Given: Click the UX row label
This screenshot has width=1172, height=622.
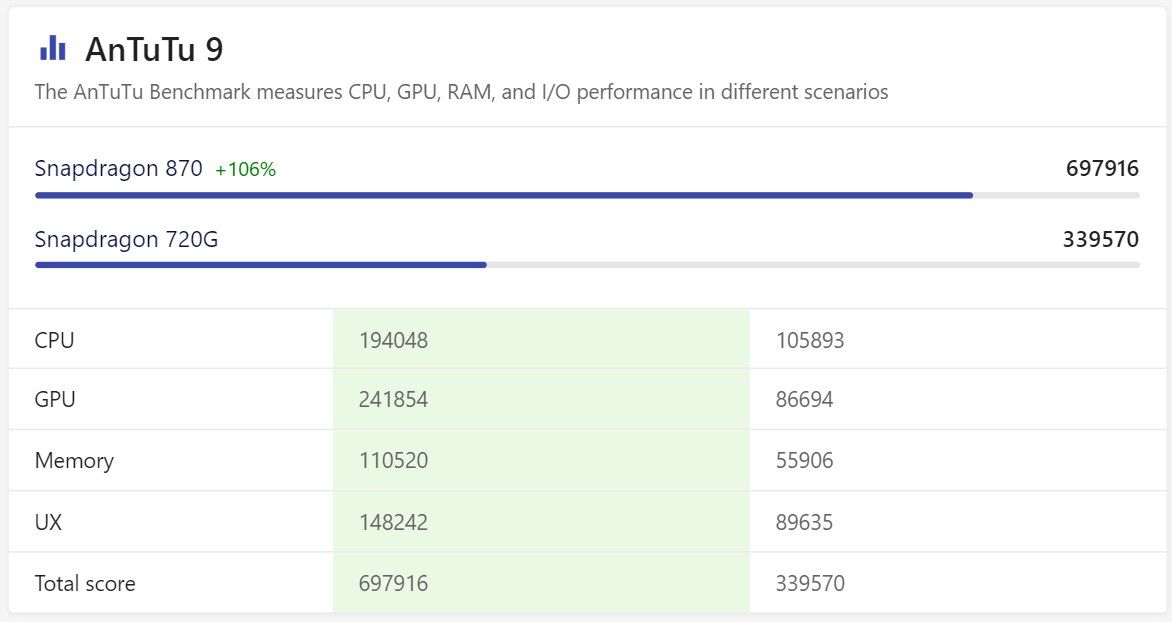Looking at the screenshot, I should 48,522.
